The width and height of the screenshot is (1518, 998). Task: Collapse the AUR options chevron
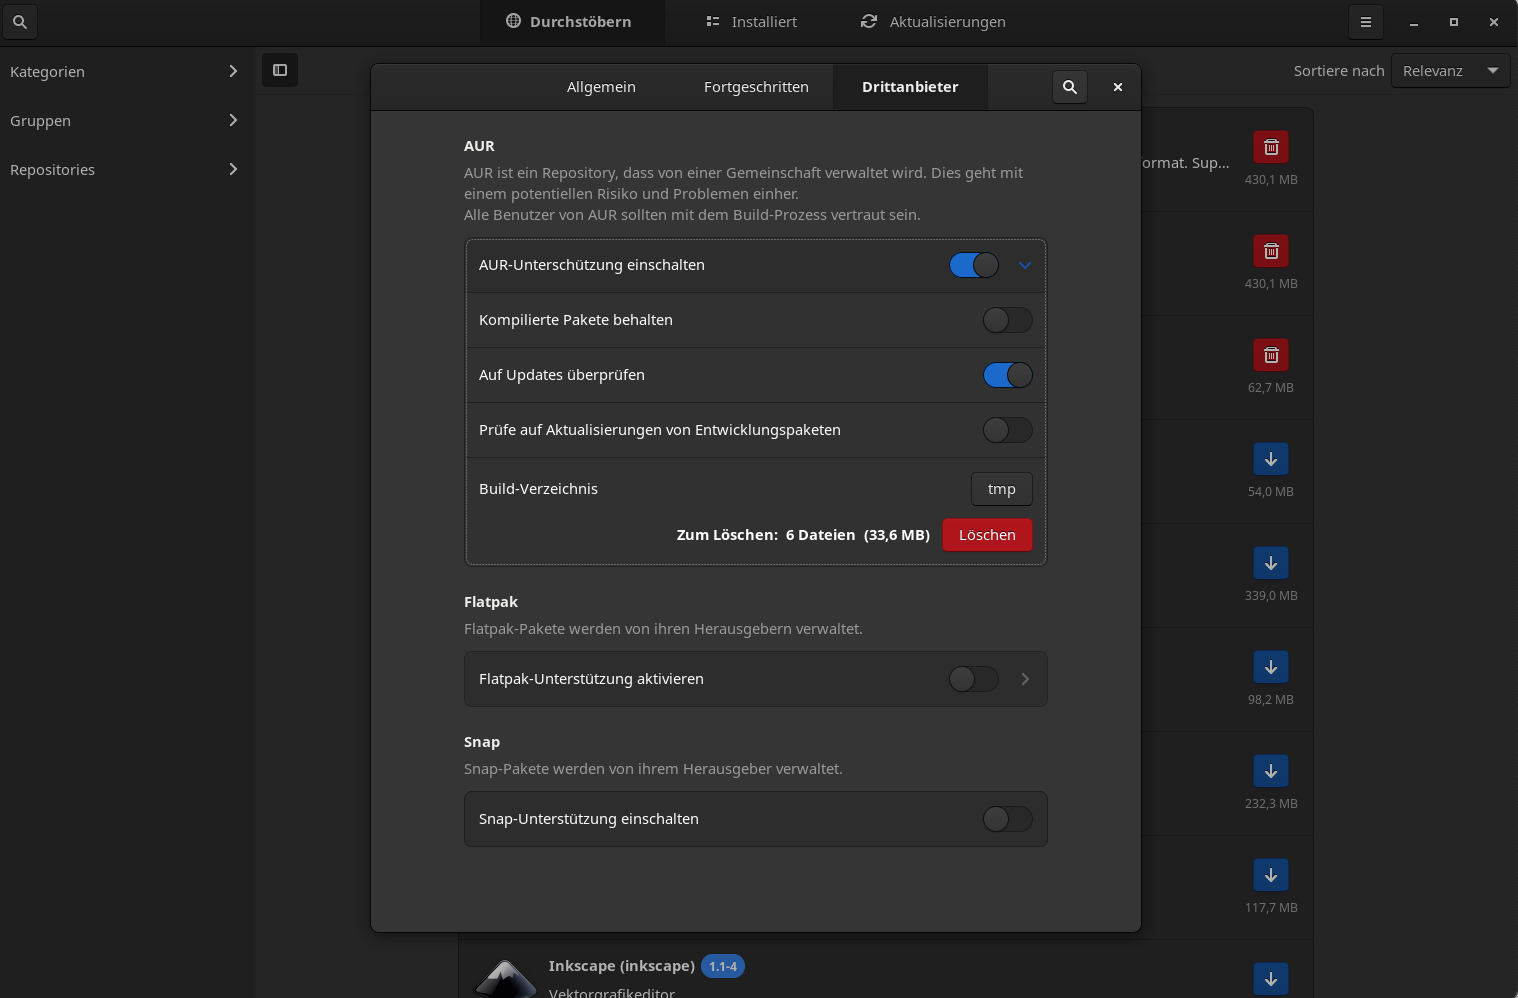pyautogui.click(x=1024, y=265)
